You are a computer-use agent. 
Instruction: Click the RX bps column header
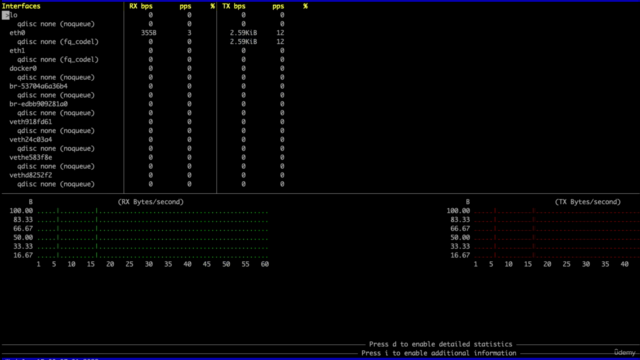[141, 6]
